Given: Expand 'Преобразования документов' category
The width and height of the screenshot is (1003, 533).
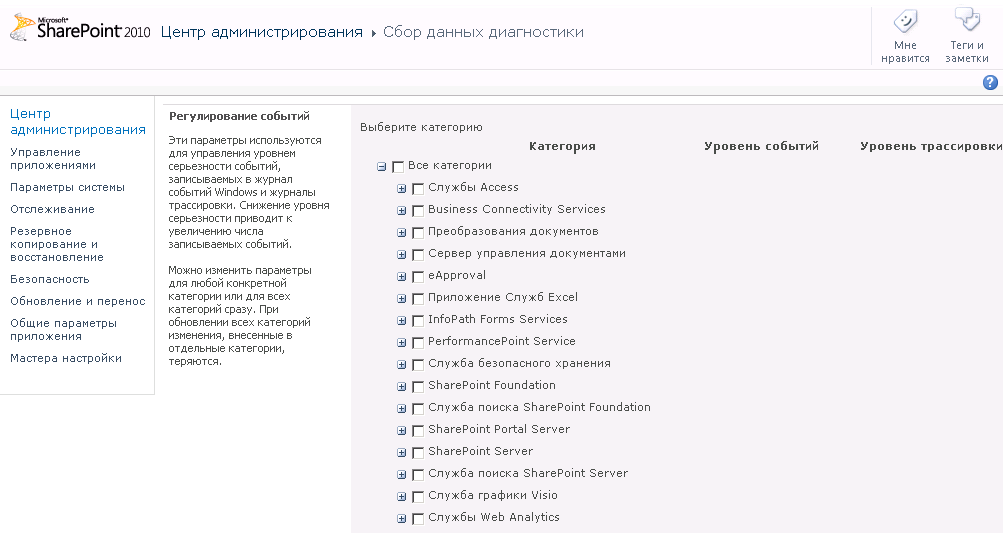Looking at the screenshot, I should tap(402, 233).
